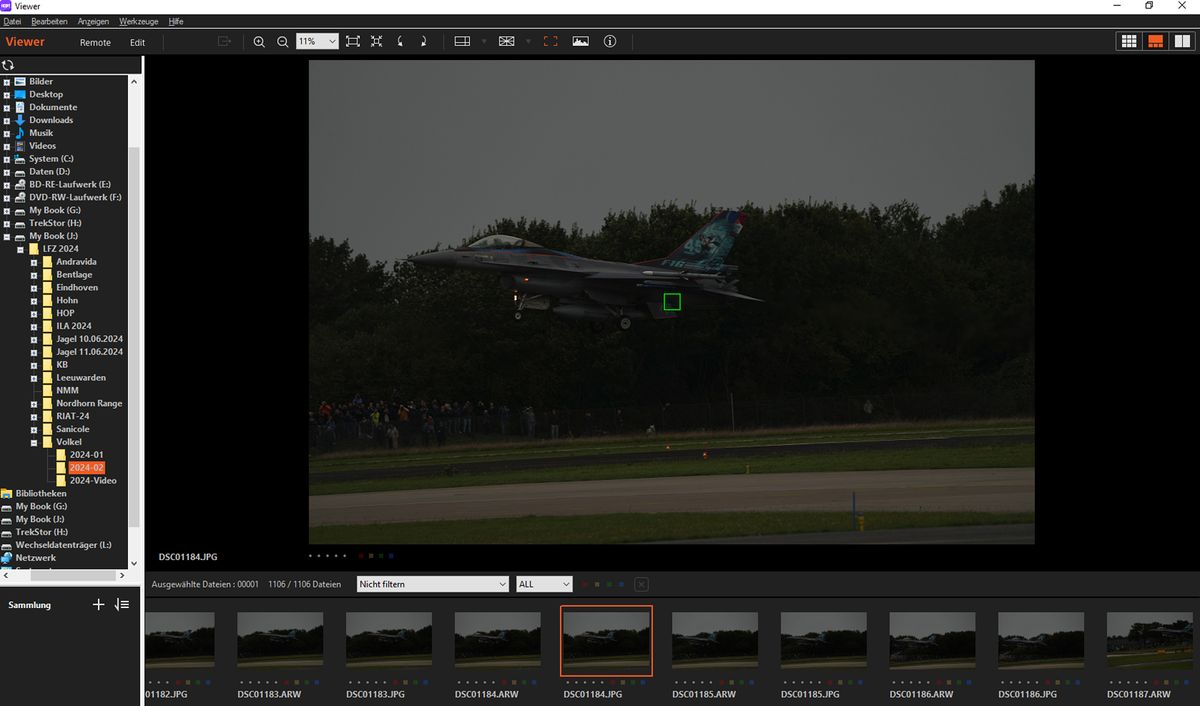1200x706 pixels.
Task: Toggle focus frame display icon in toolbar
Action: (550, 42)
